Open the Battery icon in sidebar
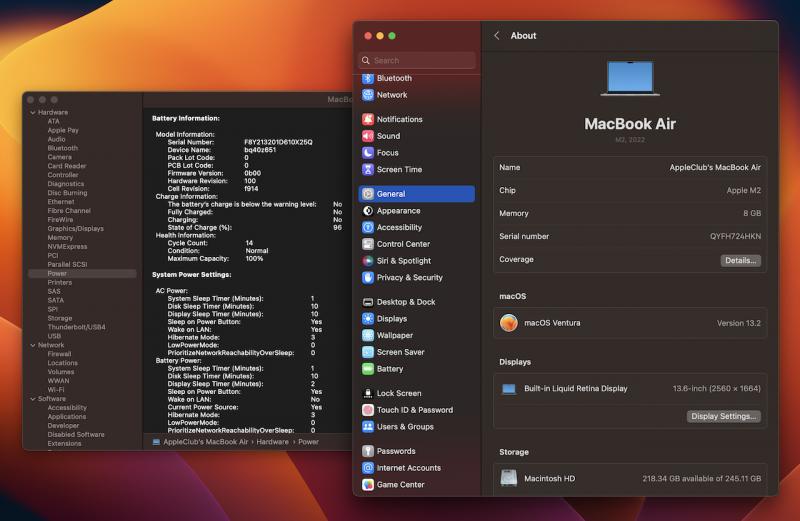 pyautogui.click(x=368, y=369)
